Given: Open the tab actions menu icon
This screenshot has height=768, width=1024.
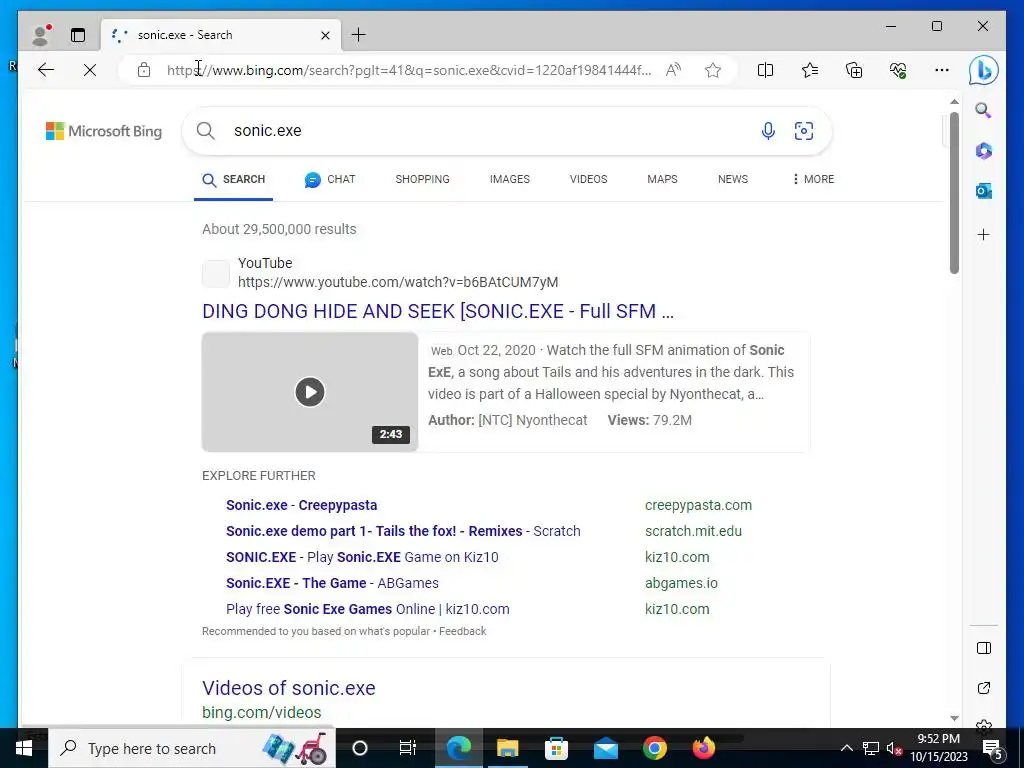Looking at the screenshot, I should point(78,35).
